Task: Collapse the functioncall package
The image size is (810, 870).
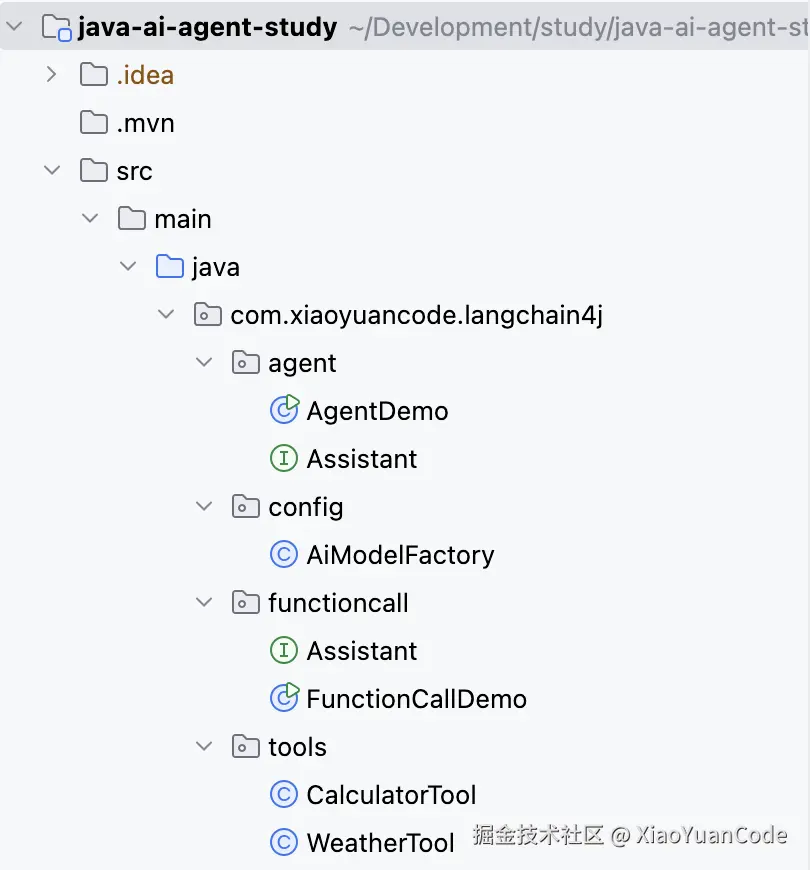Action: (x=204, y=602)
